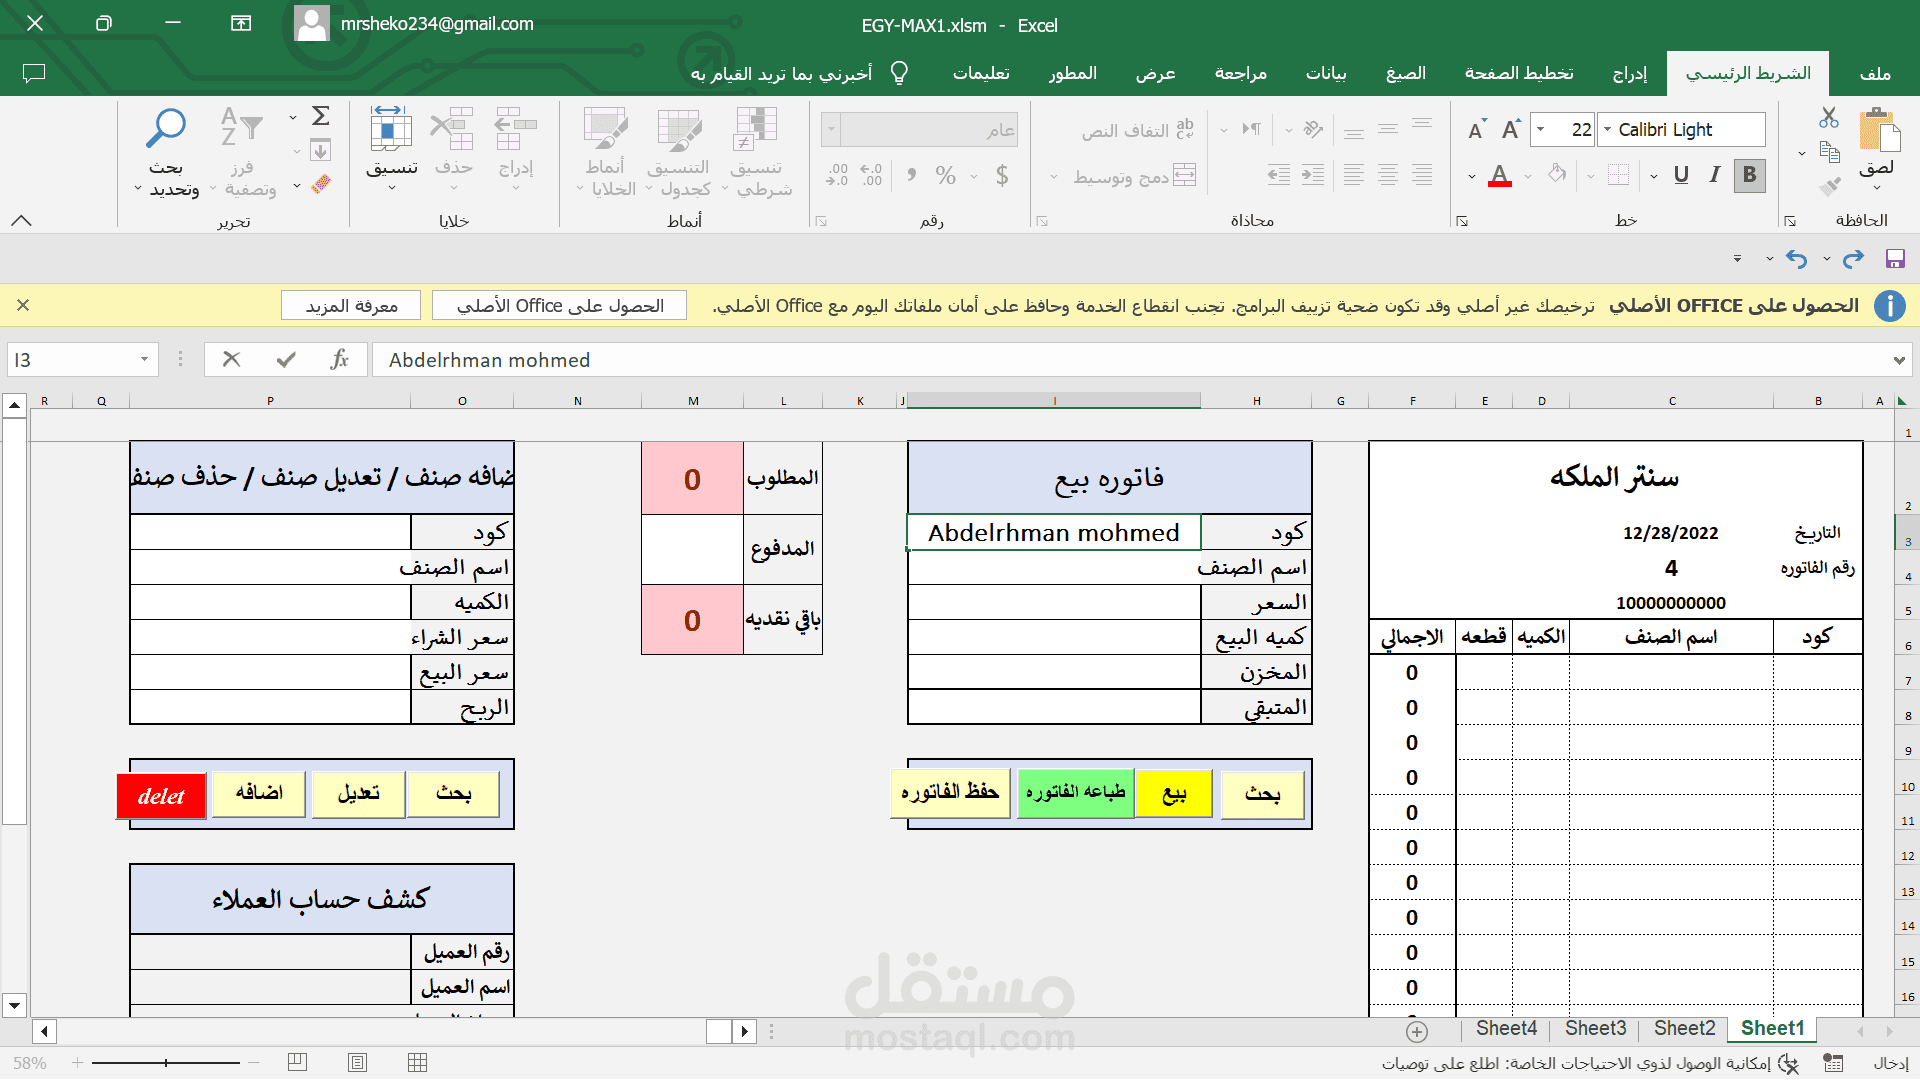Click the Decrease Font Size icon
The height and width of the screenshot is (1080, 1920).
coord(1476,130)
